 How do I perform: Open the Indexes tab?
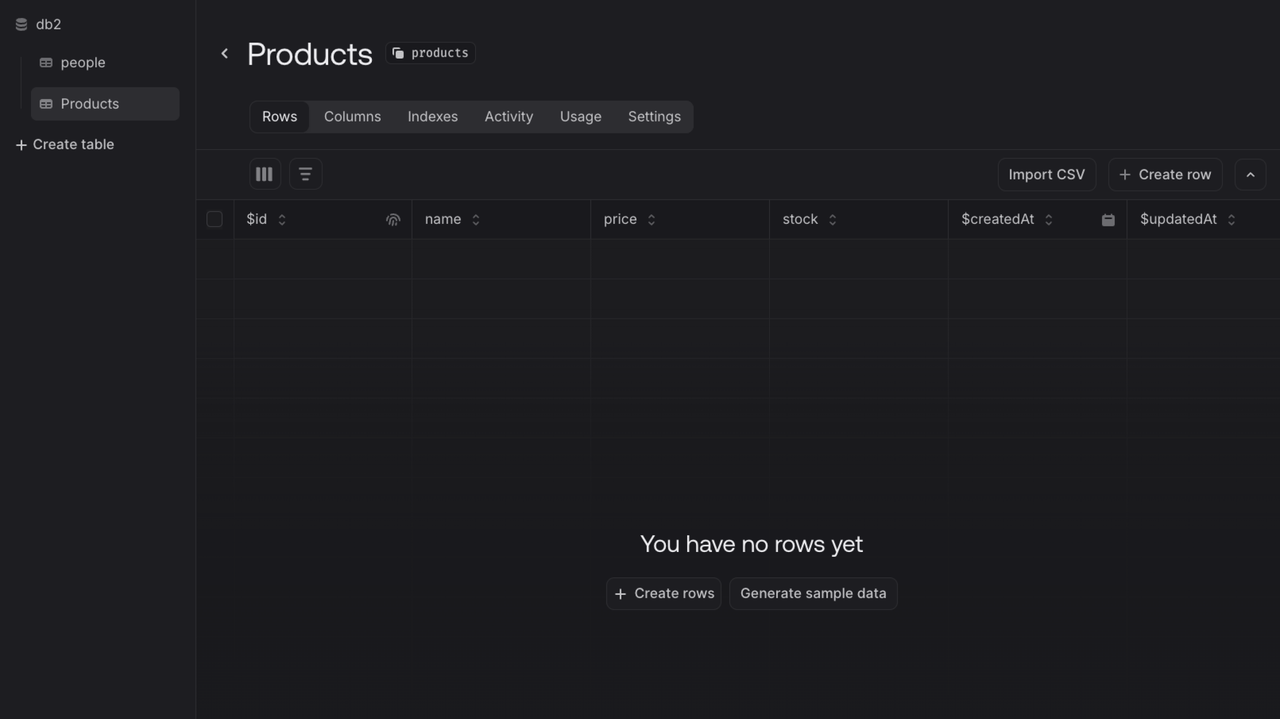click(432, 117)
